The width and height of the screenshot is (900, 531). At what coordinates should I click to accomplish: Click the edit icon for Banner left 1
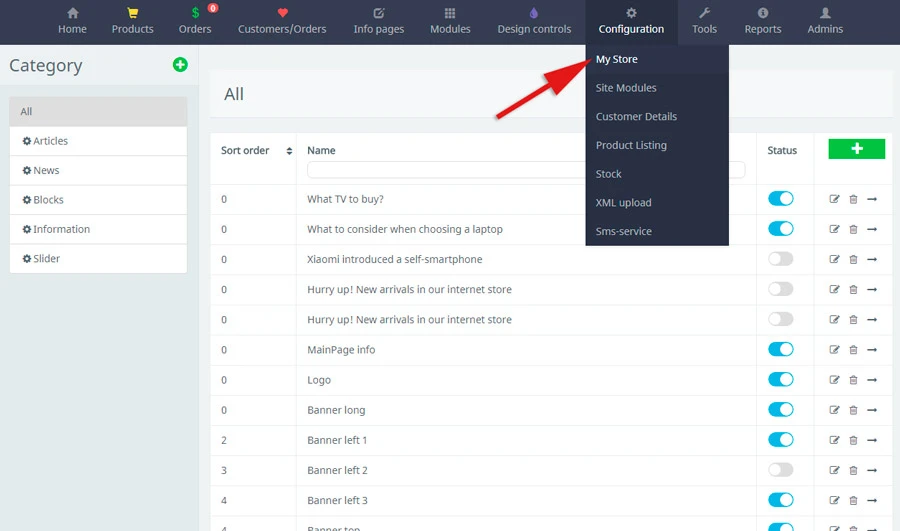click(835, 440)
